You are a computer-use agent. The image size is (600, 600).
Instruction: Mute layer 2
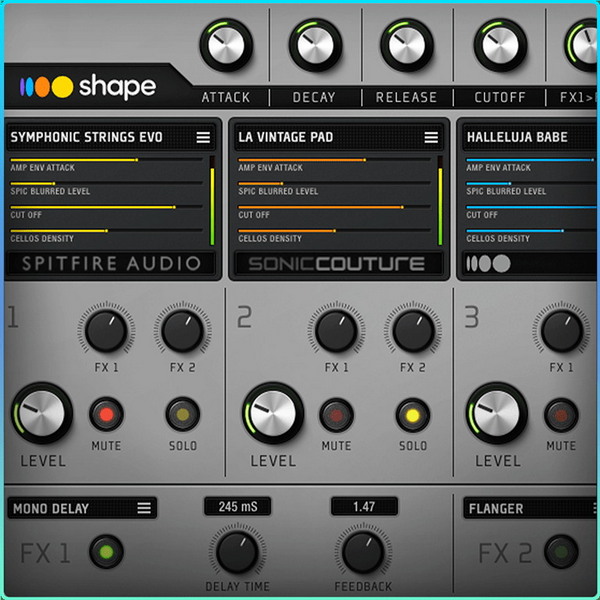pyautogui.click(x=336, y=416)
